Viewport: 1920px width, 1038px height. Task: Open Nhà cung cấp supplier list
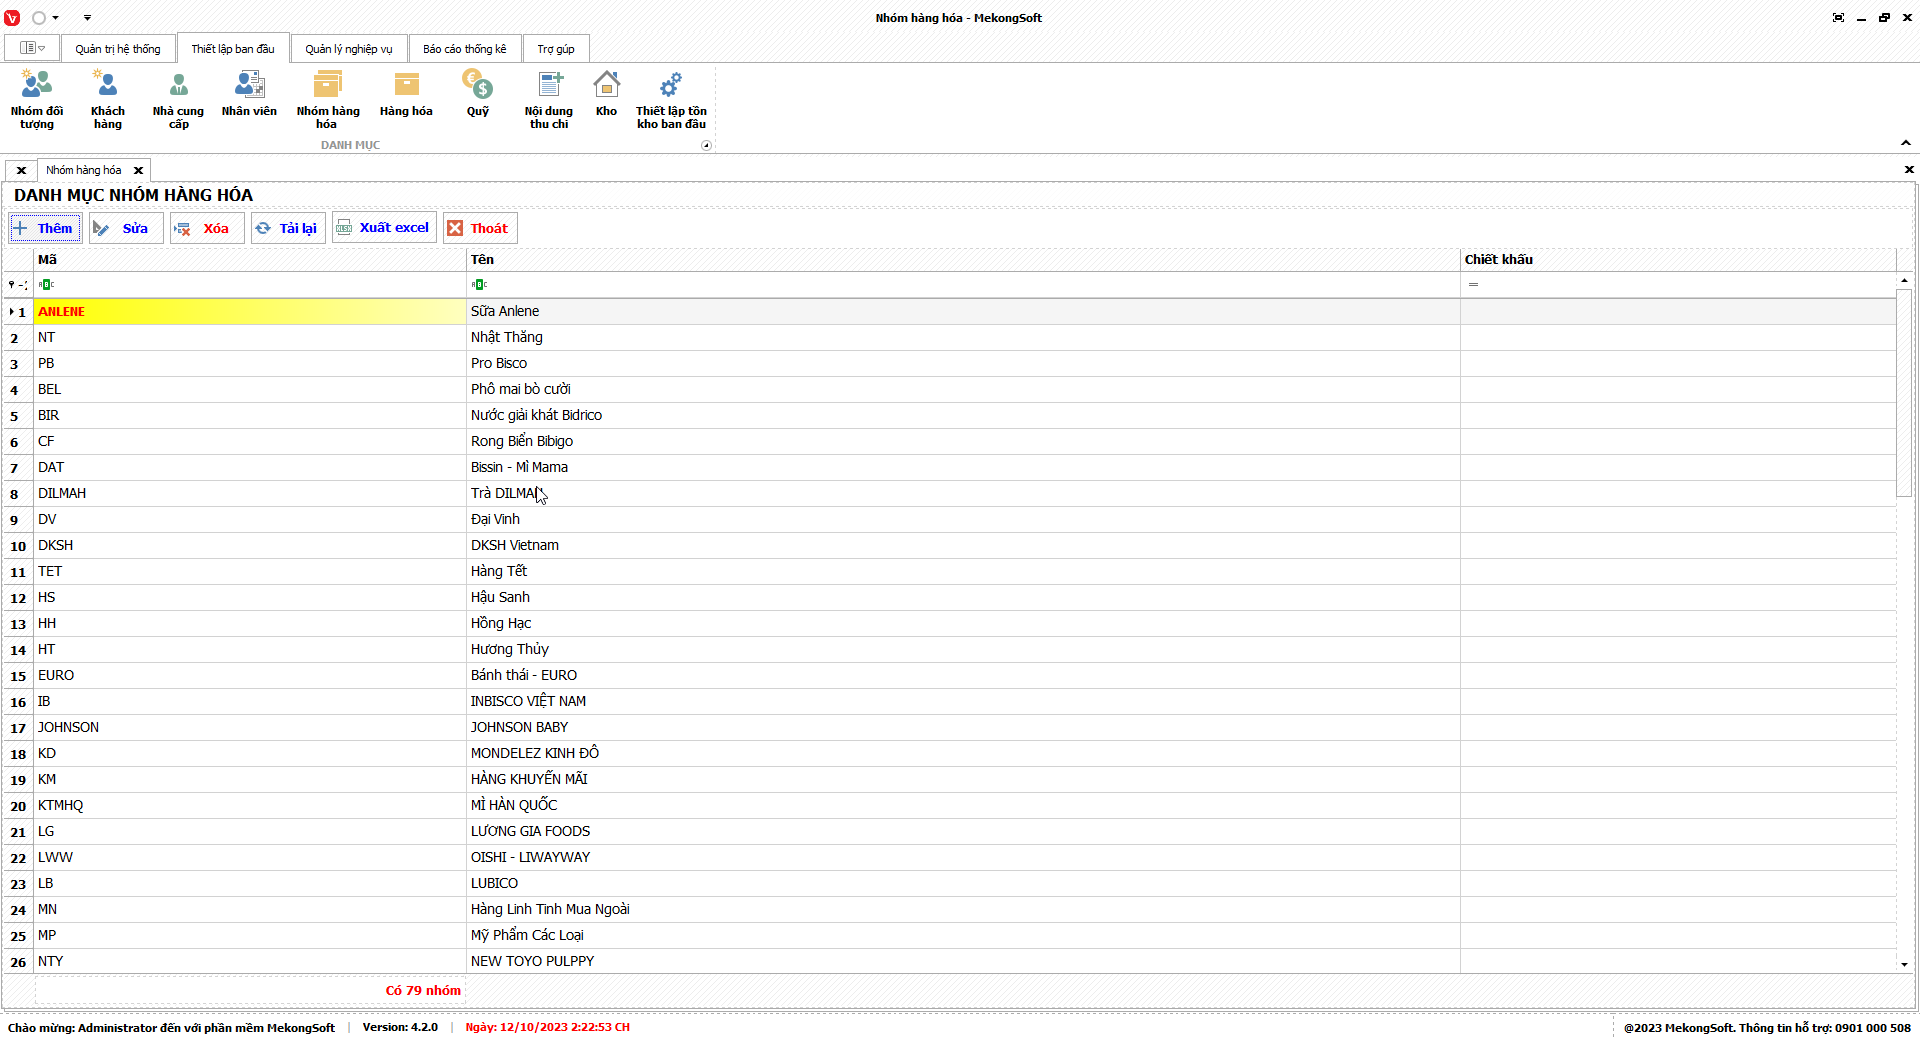pos(178,100)
